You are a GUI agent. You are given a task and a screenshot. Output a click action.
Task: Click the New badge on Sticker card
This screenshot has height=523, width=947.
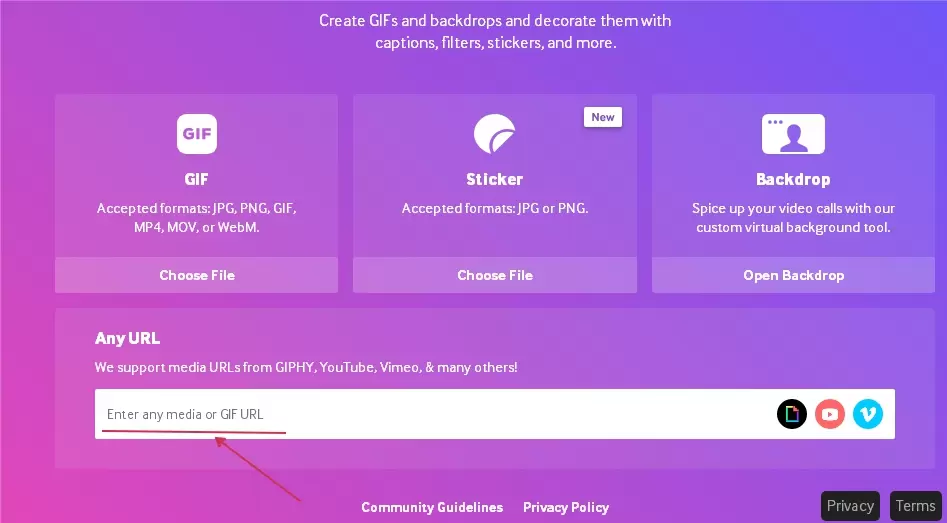[603, 117]
